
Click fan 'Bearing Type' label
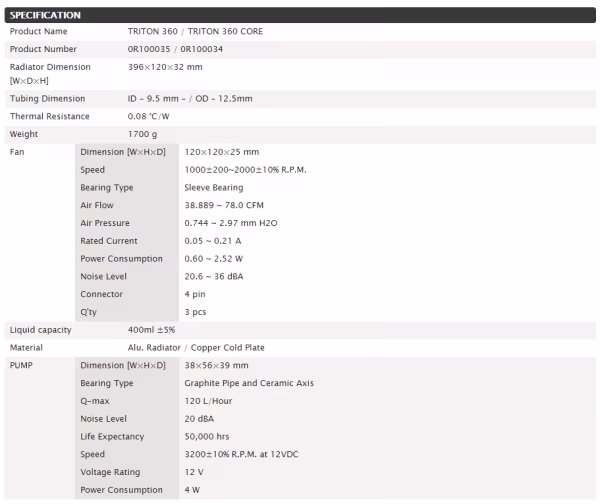point(107,188)
